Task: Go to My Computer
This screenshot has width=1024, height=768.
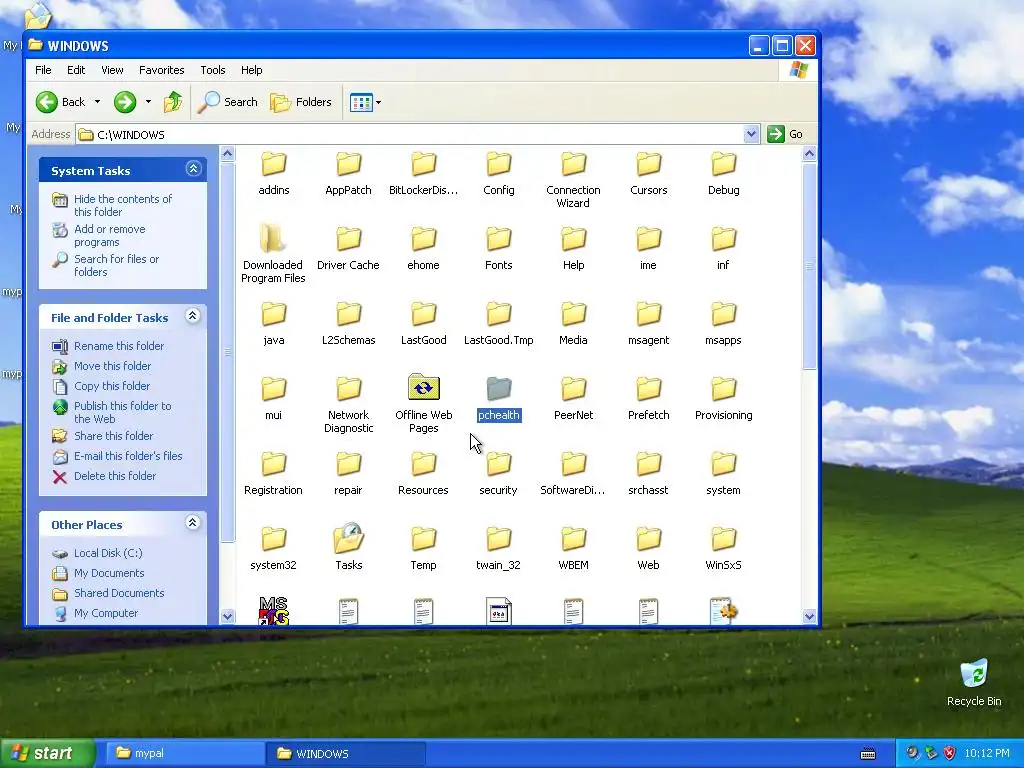Action: [x=106, y=613]
